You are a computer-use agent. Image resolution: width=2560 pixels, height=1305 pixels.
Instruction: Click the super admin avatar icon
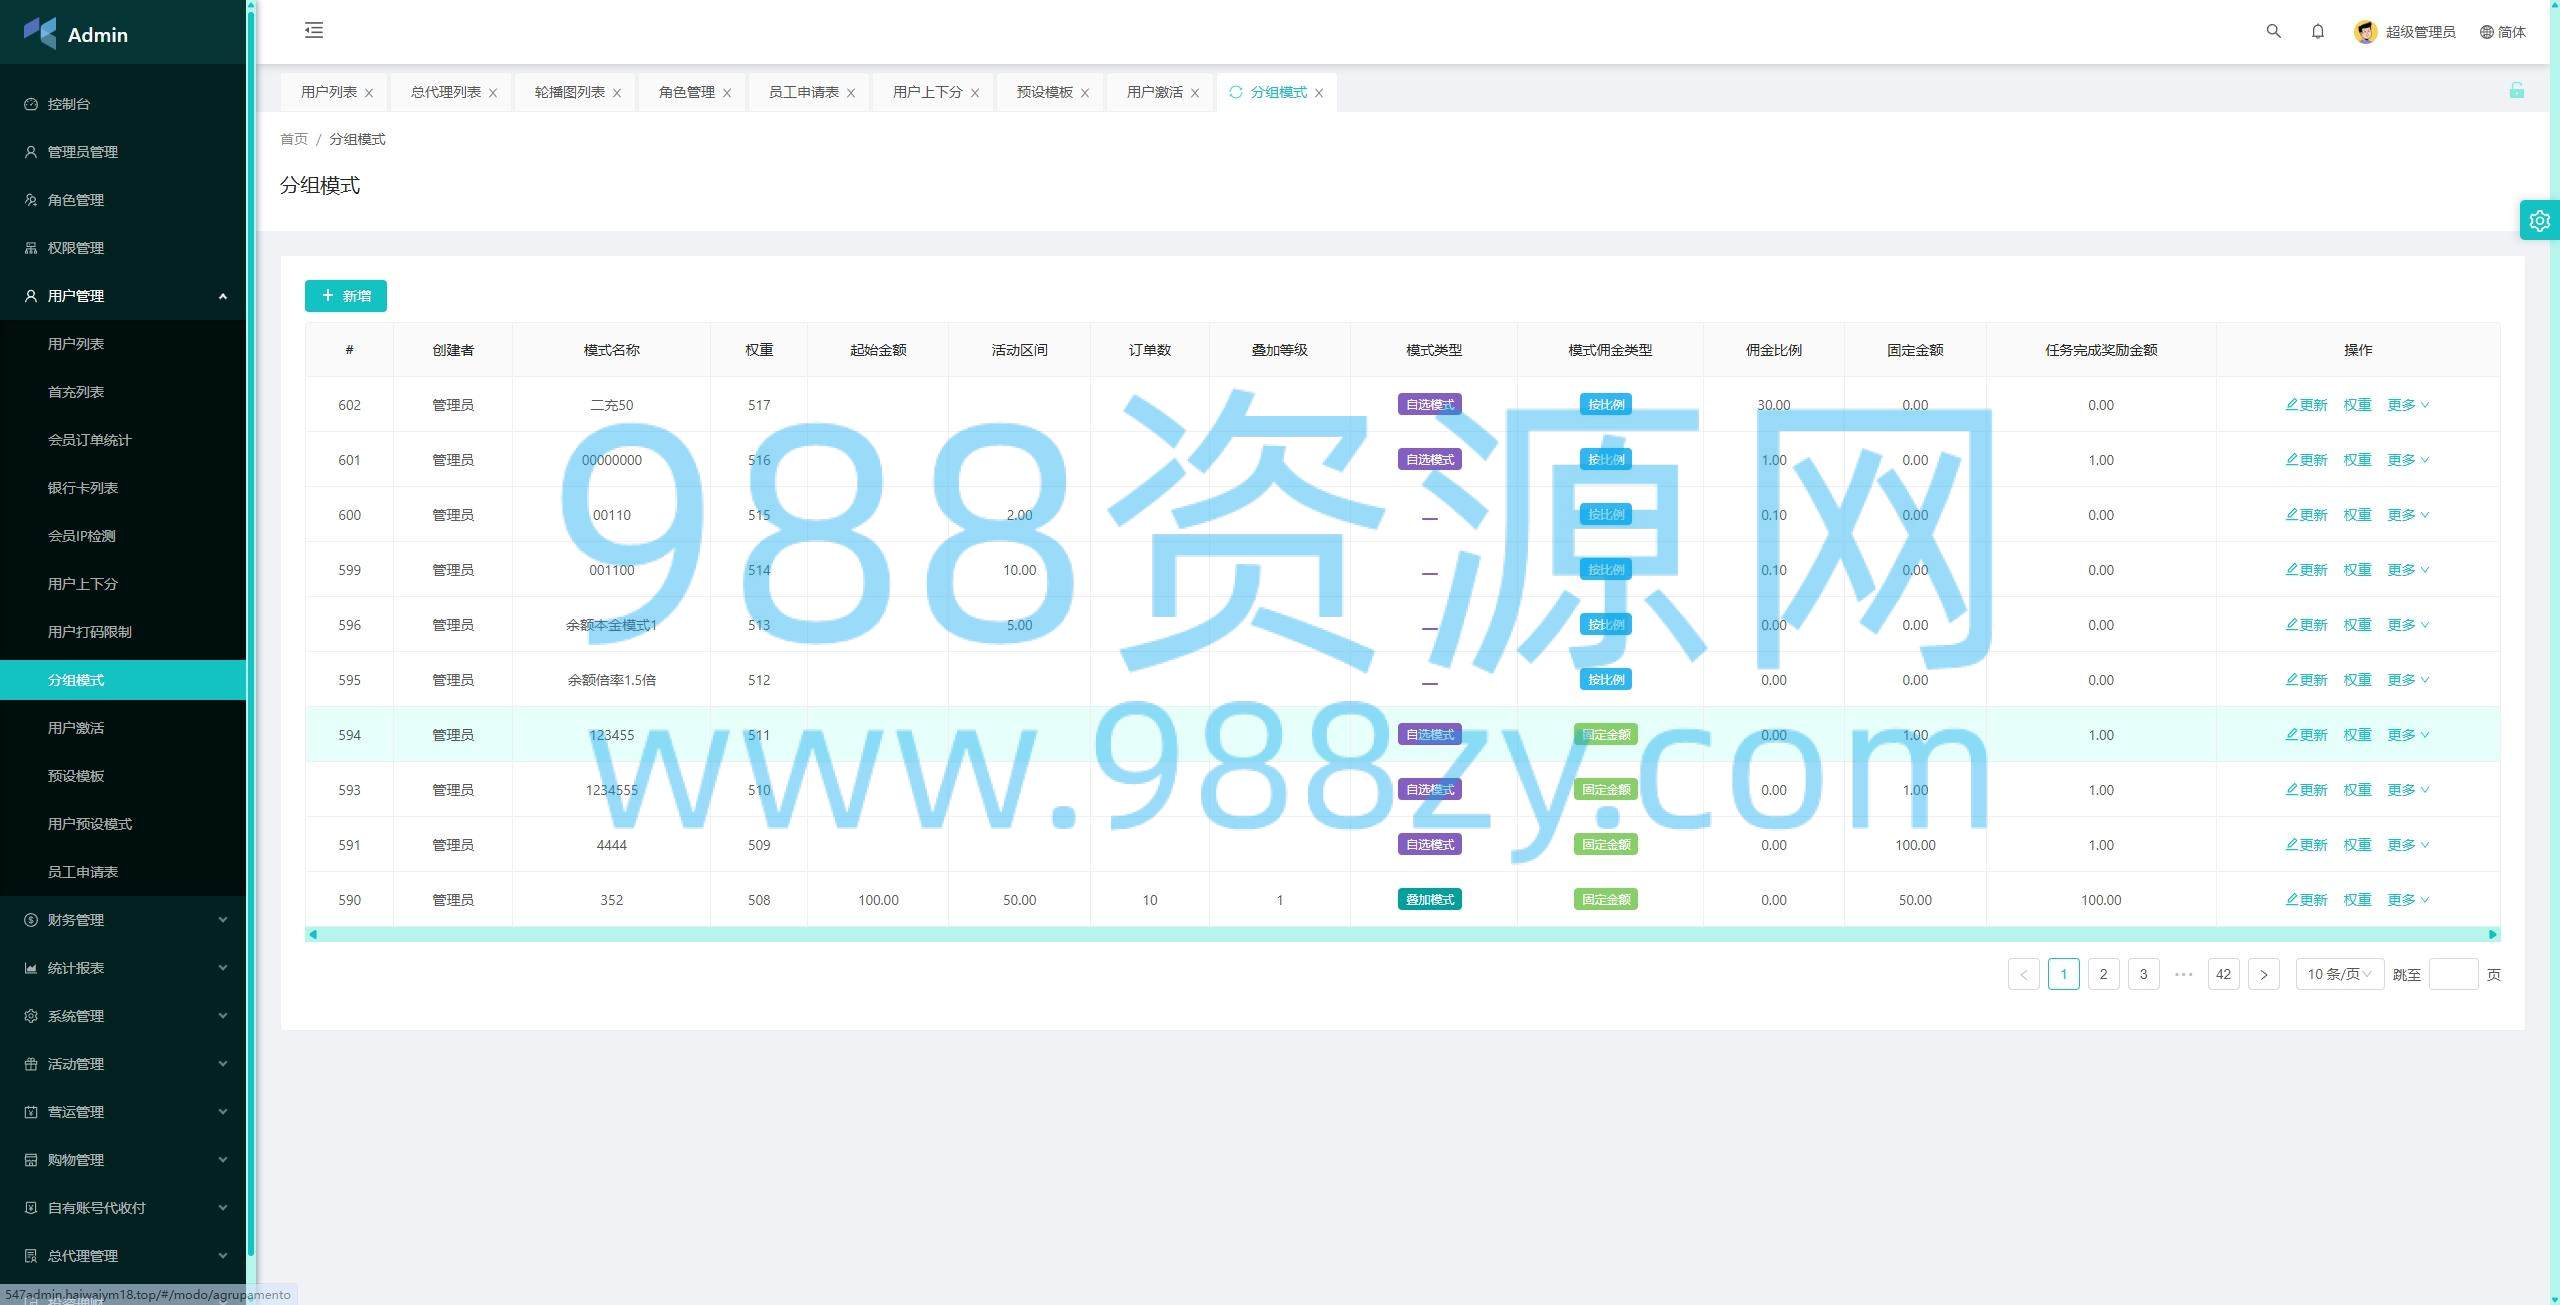click(2365, 32)
